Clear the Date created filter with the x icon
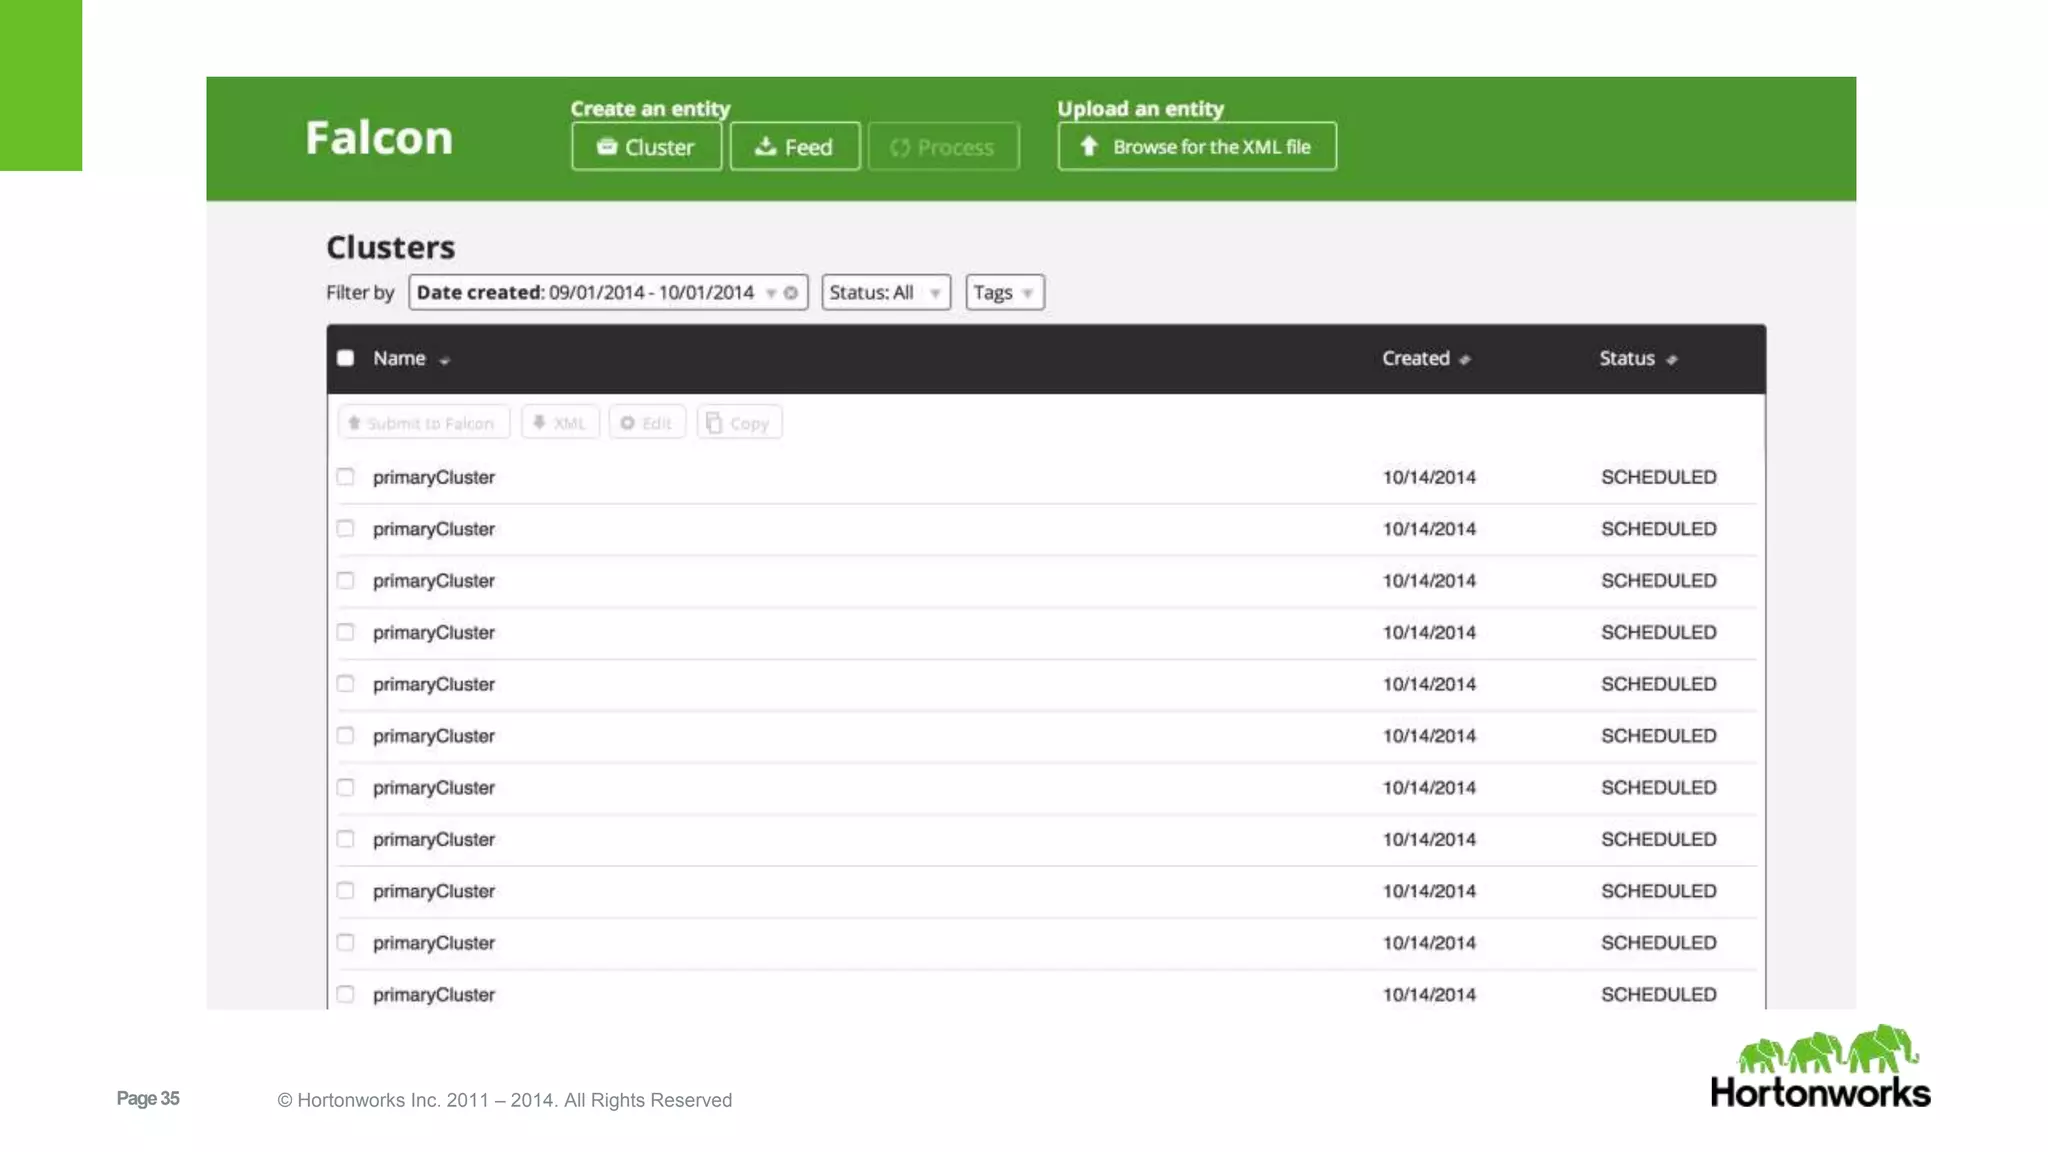 pos(791,293)
